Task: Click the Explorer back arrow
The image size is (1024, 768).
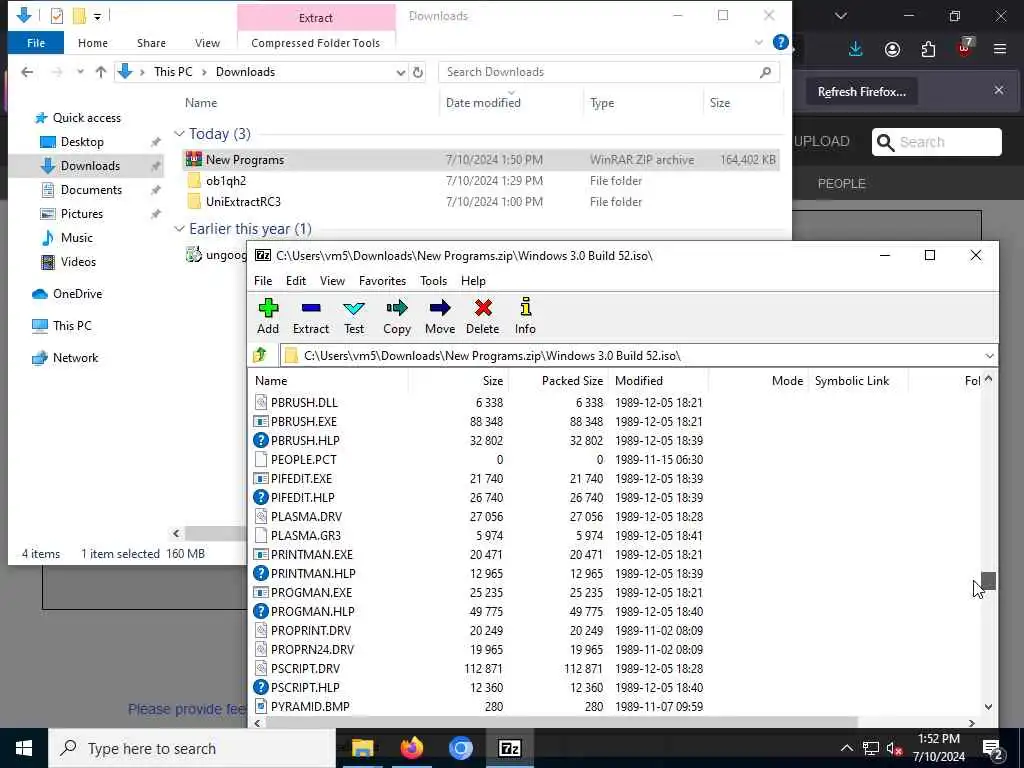Action: click(x=27, y=72)
